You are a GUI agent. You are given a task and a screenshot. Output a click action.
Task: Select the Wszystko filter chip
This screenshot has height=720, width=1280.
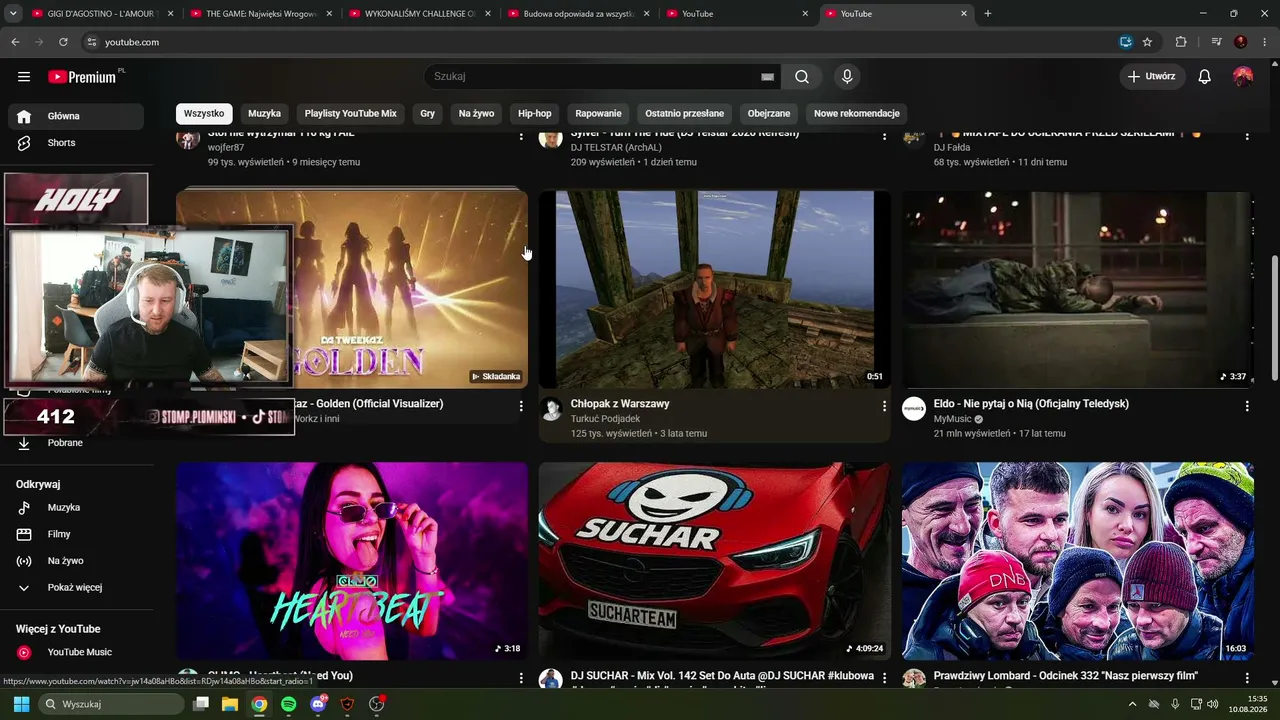point(204,114)
